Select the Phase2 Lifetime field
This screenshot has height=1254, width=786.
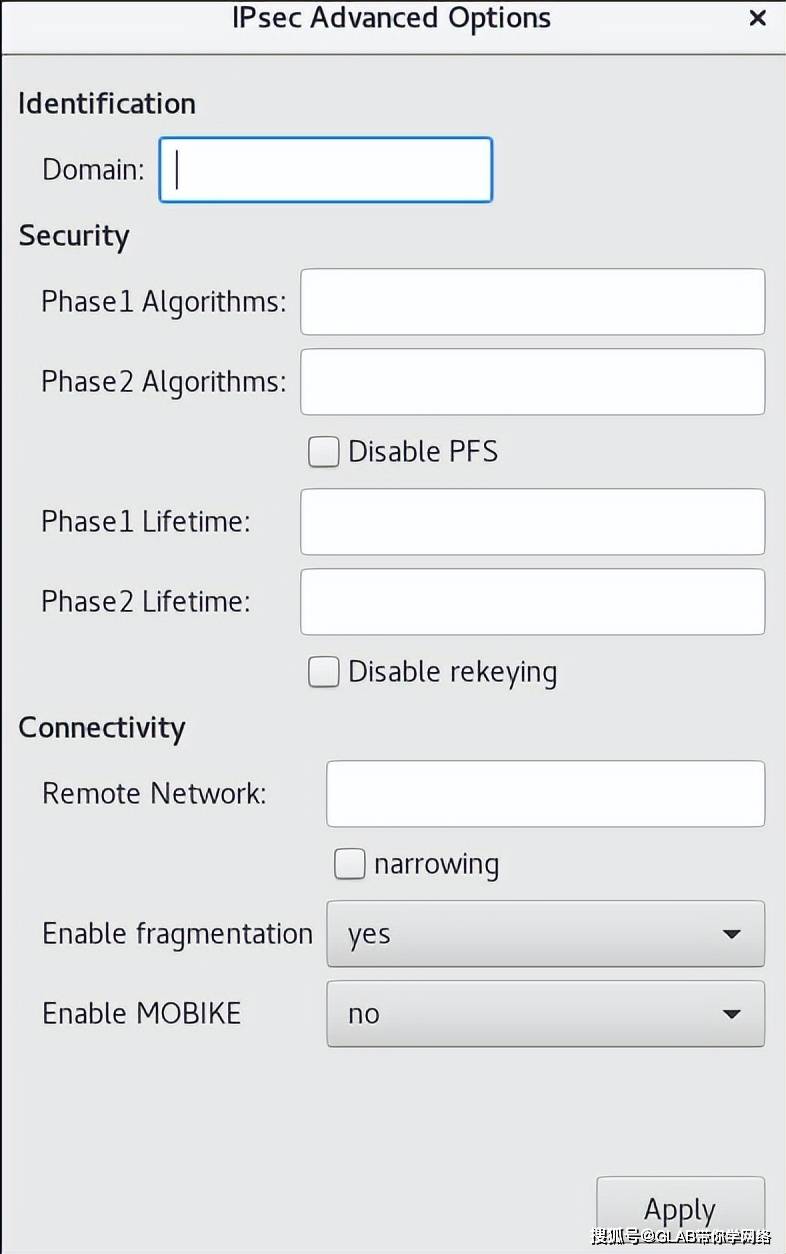(532, 602)
